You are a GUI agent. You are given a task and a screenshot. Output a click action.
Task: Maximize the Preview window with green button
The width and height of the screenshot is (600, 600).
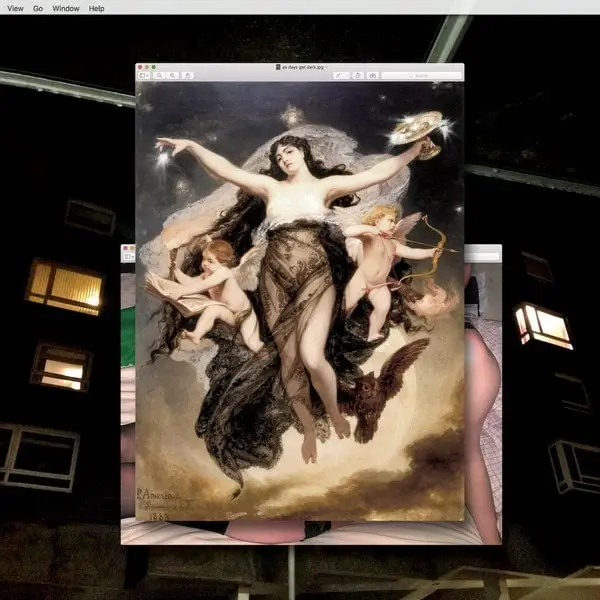155,66
